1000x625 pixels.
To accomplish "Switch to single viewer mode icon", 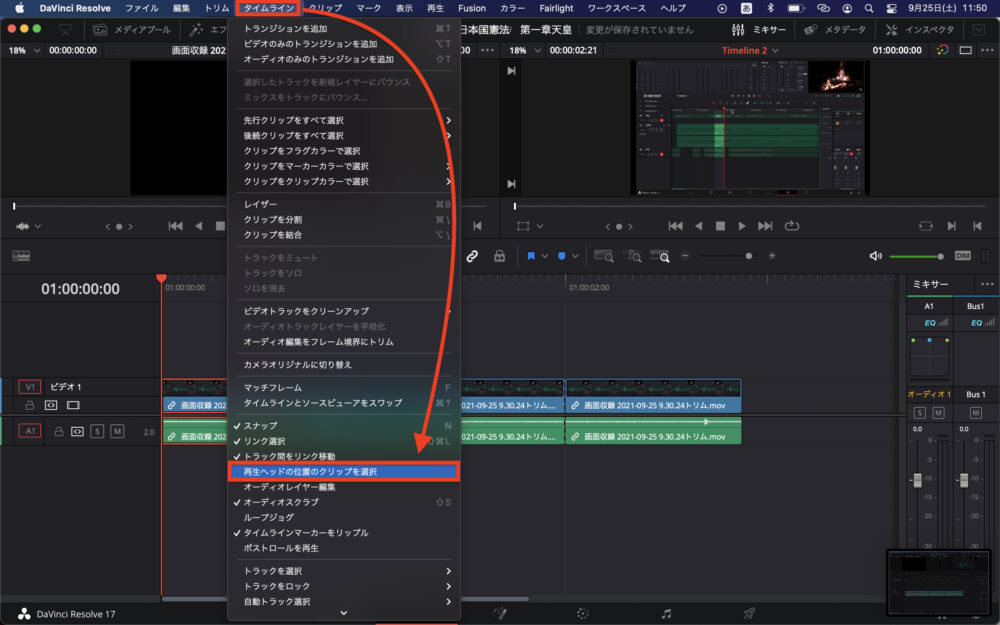I will (966, 50).
